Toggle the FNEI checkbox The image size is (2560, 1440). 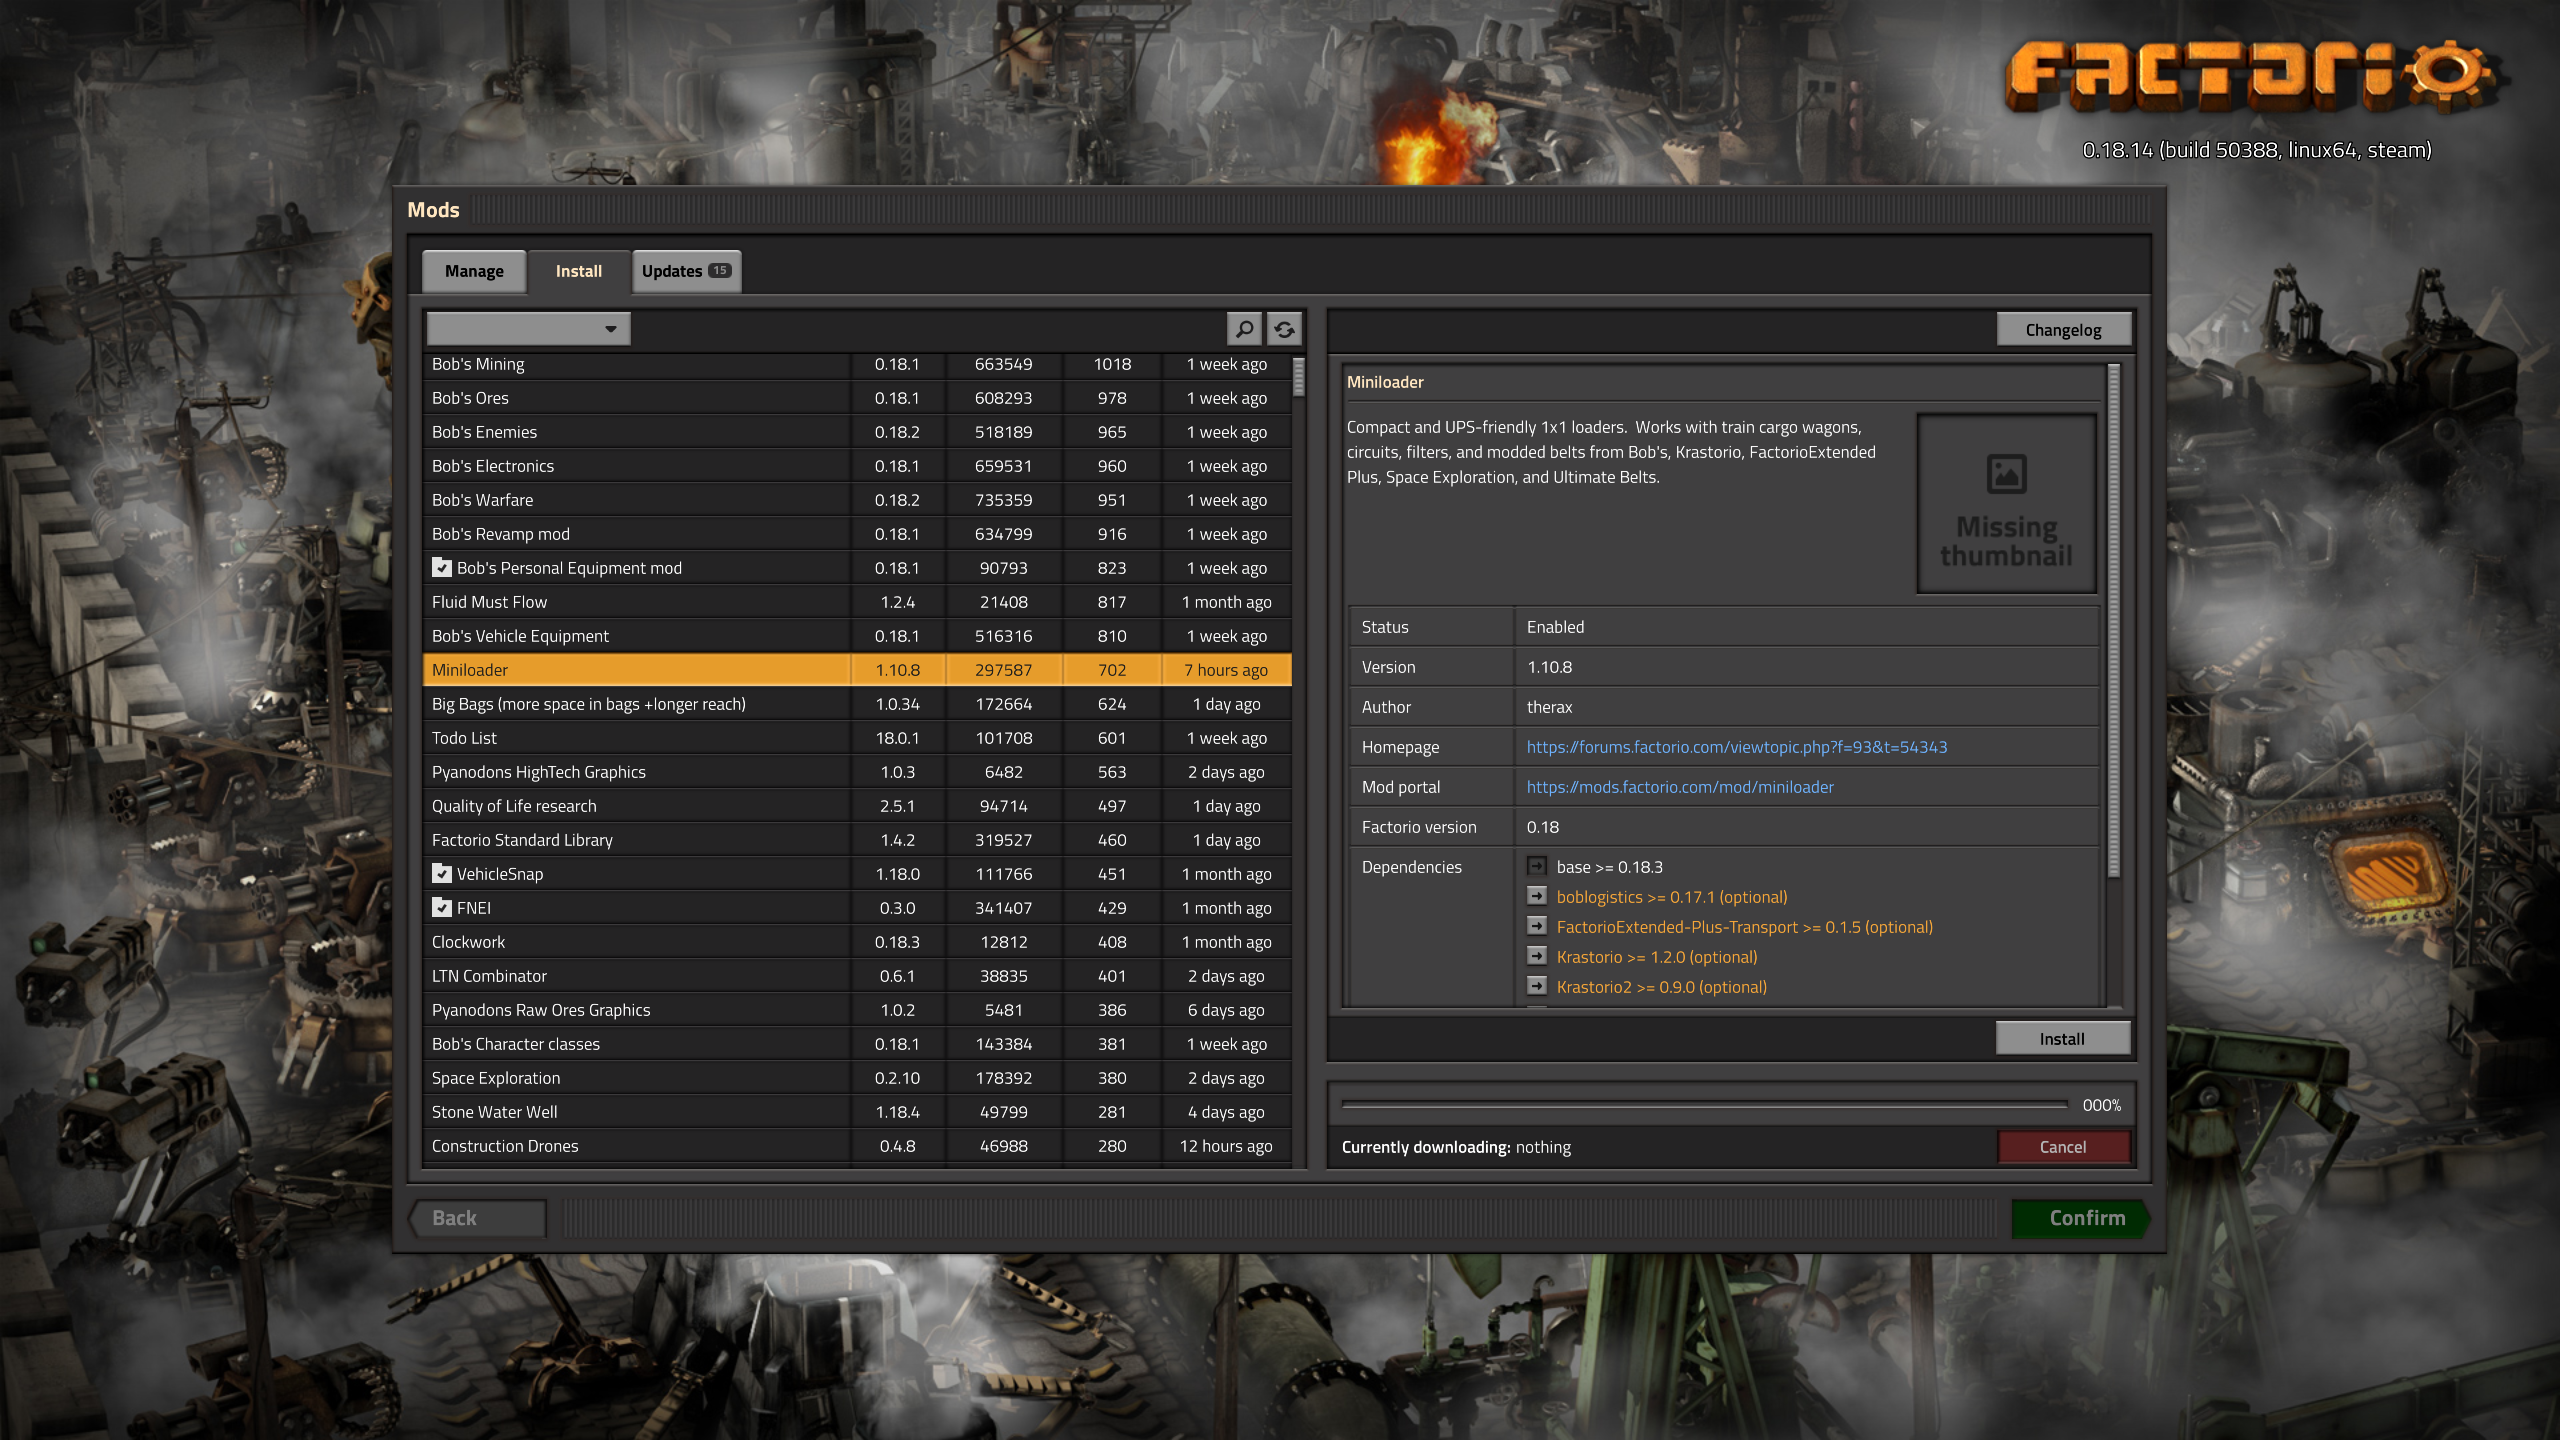click(x=441, y=907)
